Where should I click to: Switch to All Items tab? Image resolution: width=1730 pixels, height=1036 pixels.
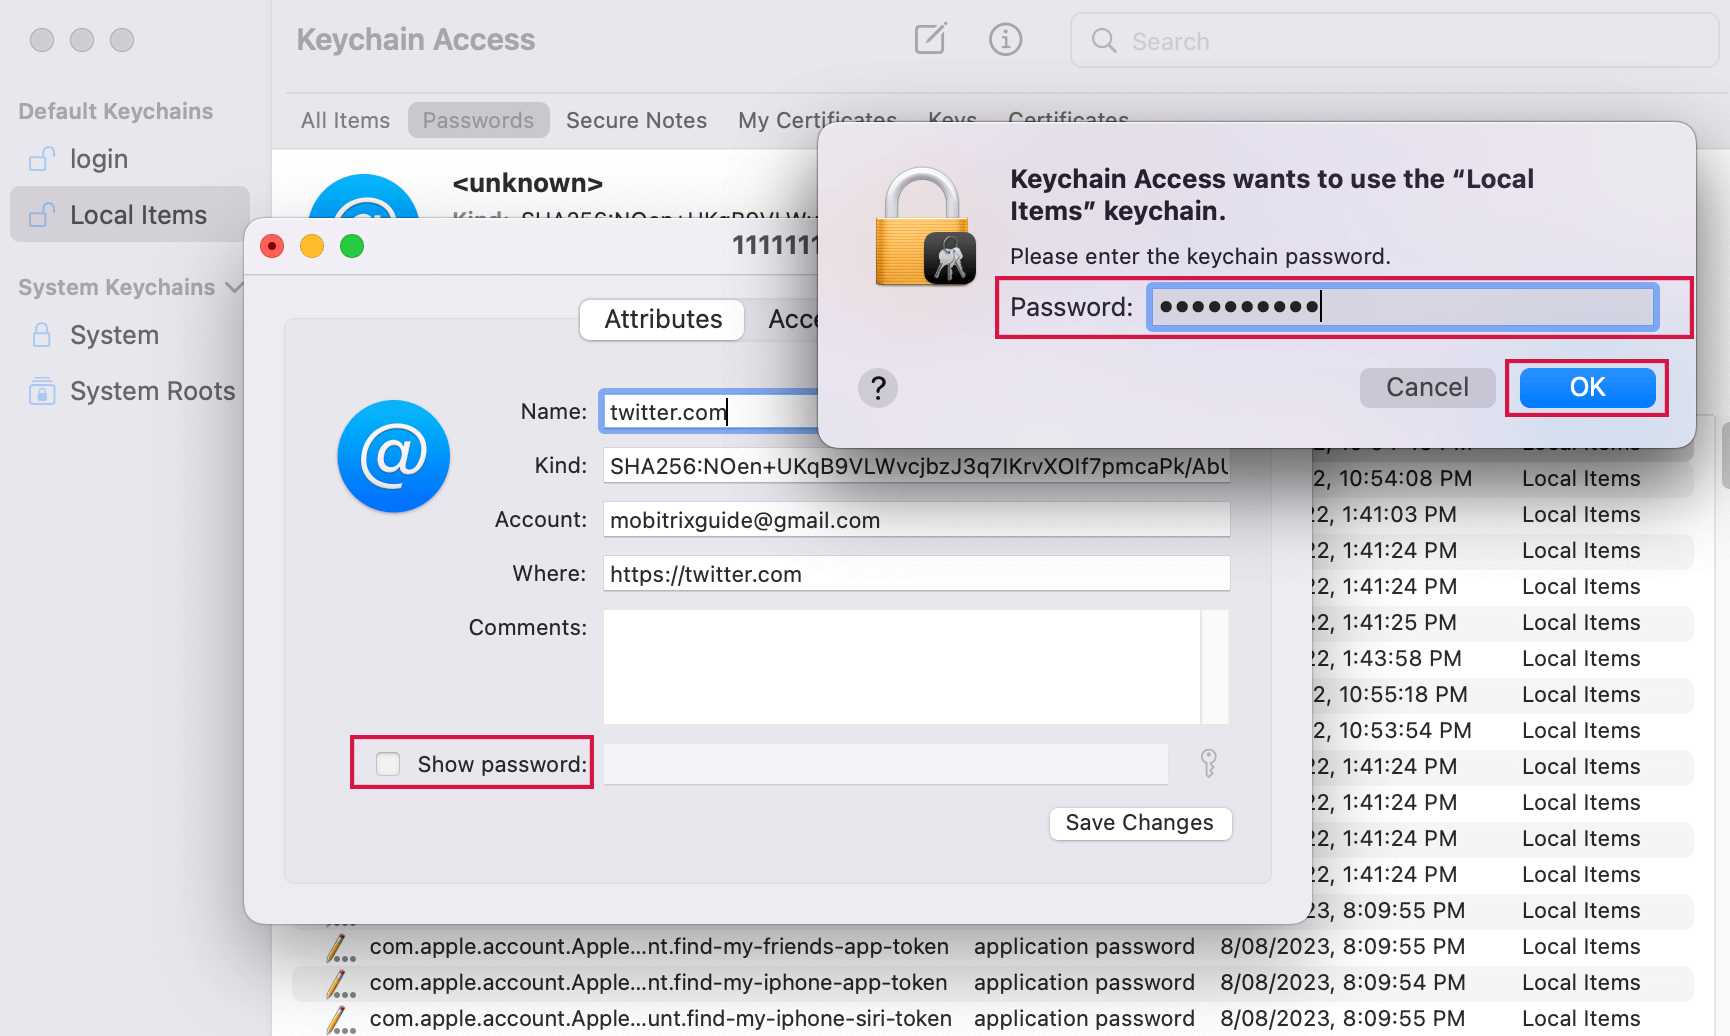pos(345,120)
